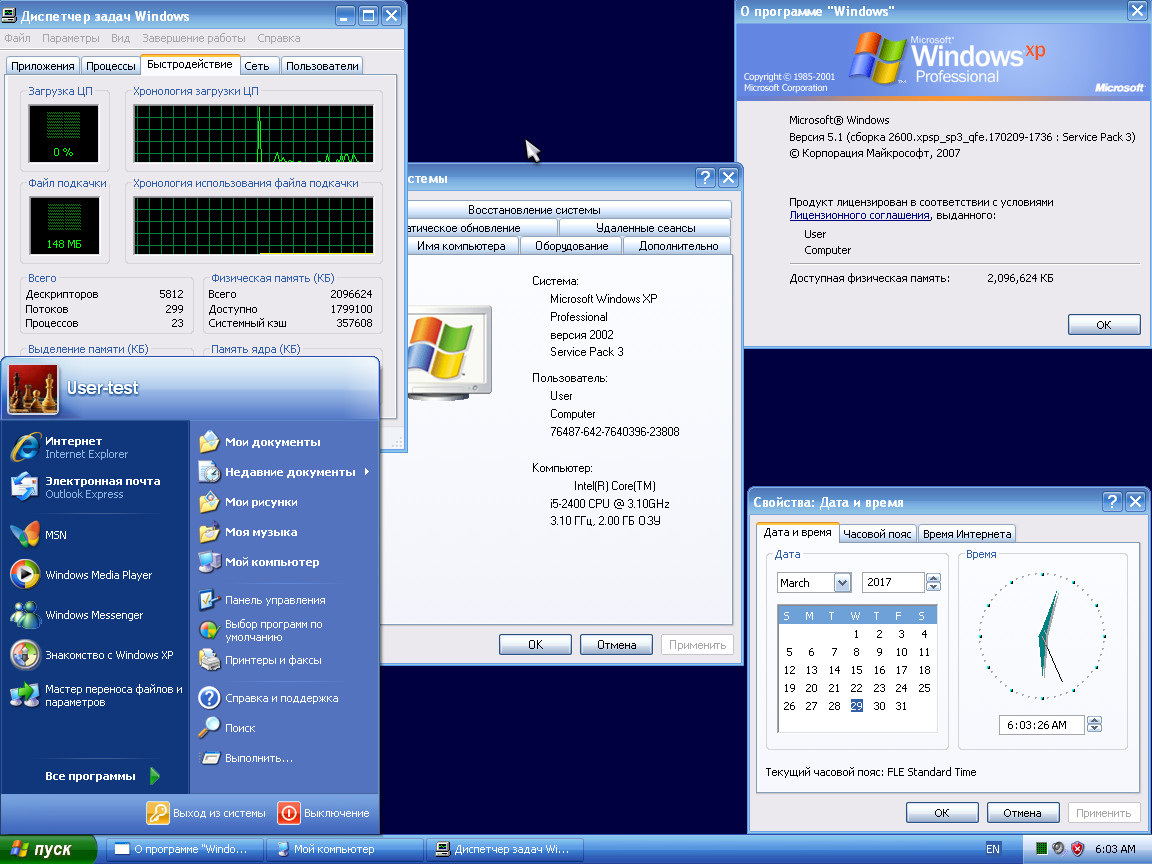Image resolution: width=1152 pixels, height=864 pixels.
Task: Open Windows Messenger
Action: point(25,615)
